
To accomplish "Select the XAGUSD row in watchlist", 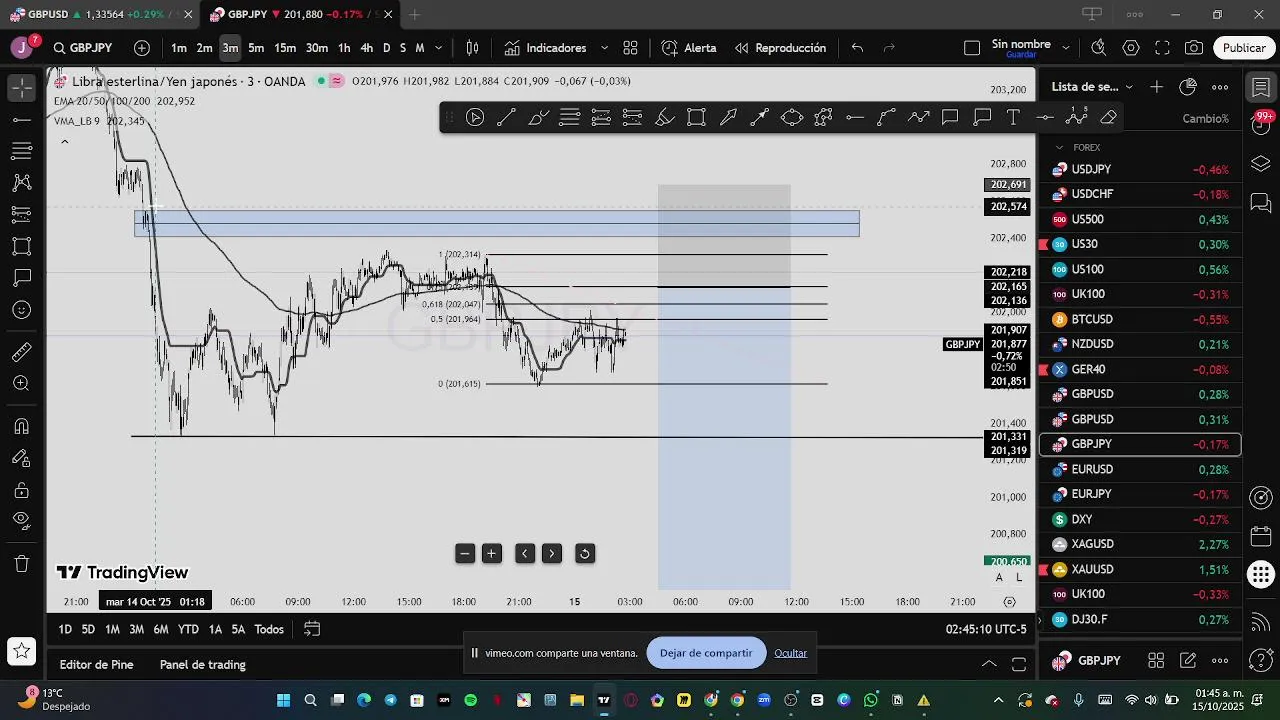I will [1140, 544].
